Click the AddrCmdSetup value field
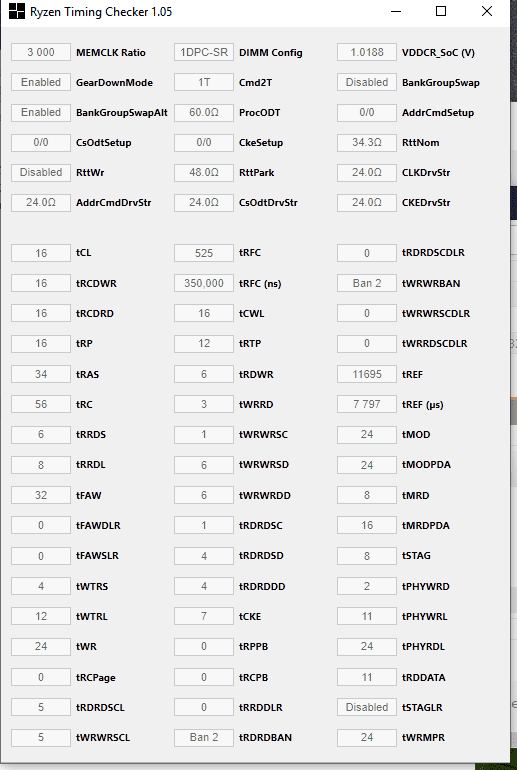Screen dimensions: 517x770 point(367,112)
